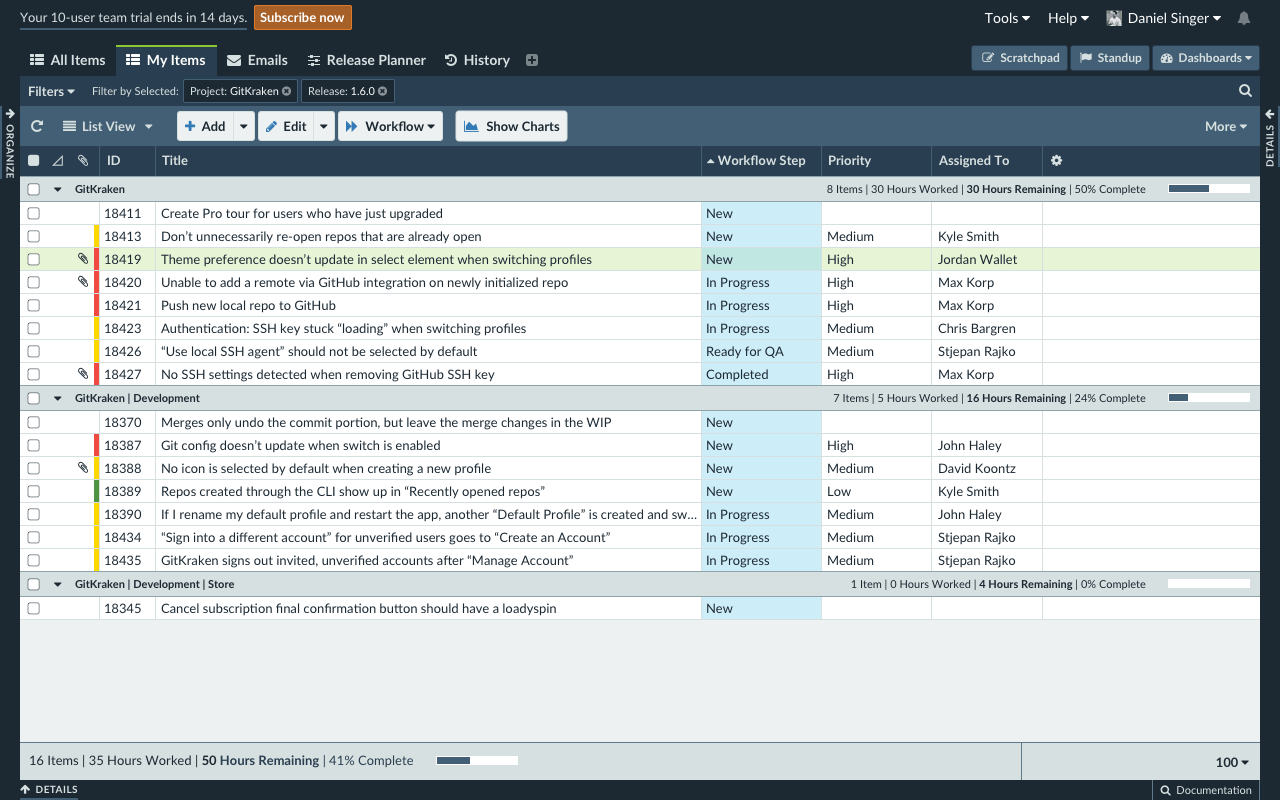The height and width of the screenshot is (800, 1280).
Task: Click attachment icon on item 18388
Action: 83,468
